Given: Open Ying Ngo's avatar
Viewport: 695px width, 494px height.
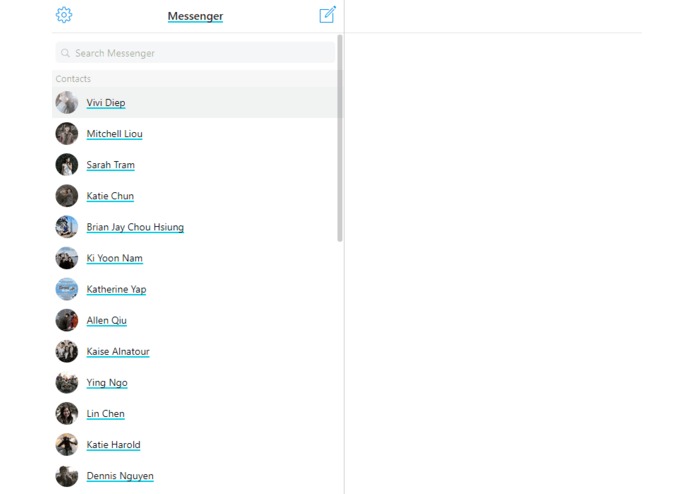Looking at the screenshot, I should tap(66, 382).
